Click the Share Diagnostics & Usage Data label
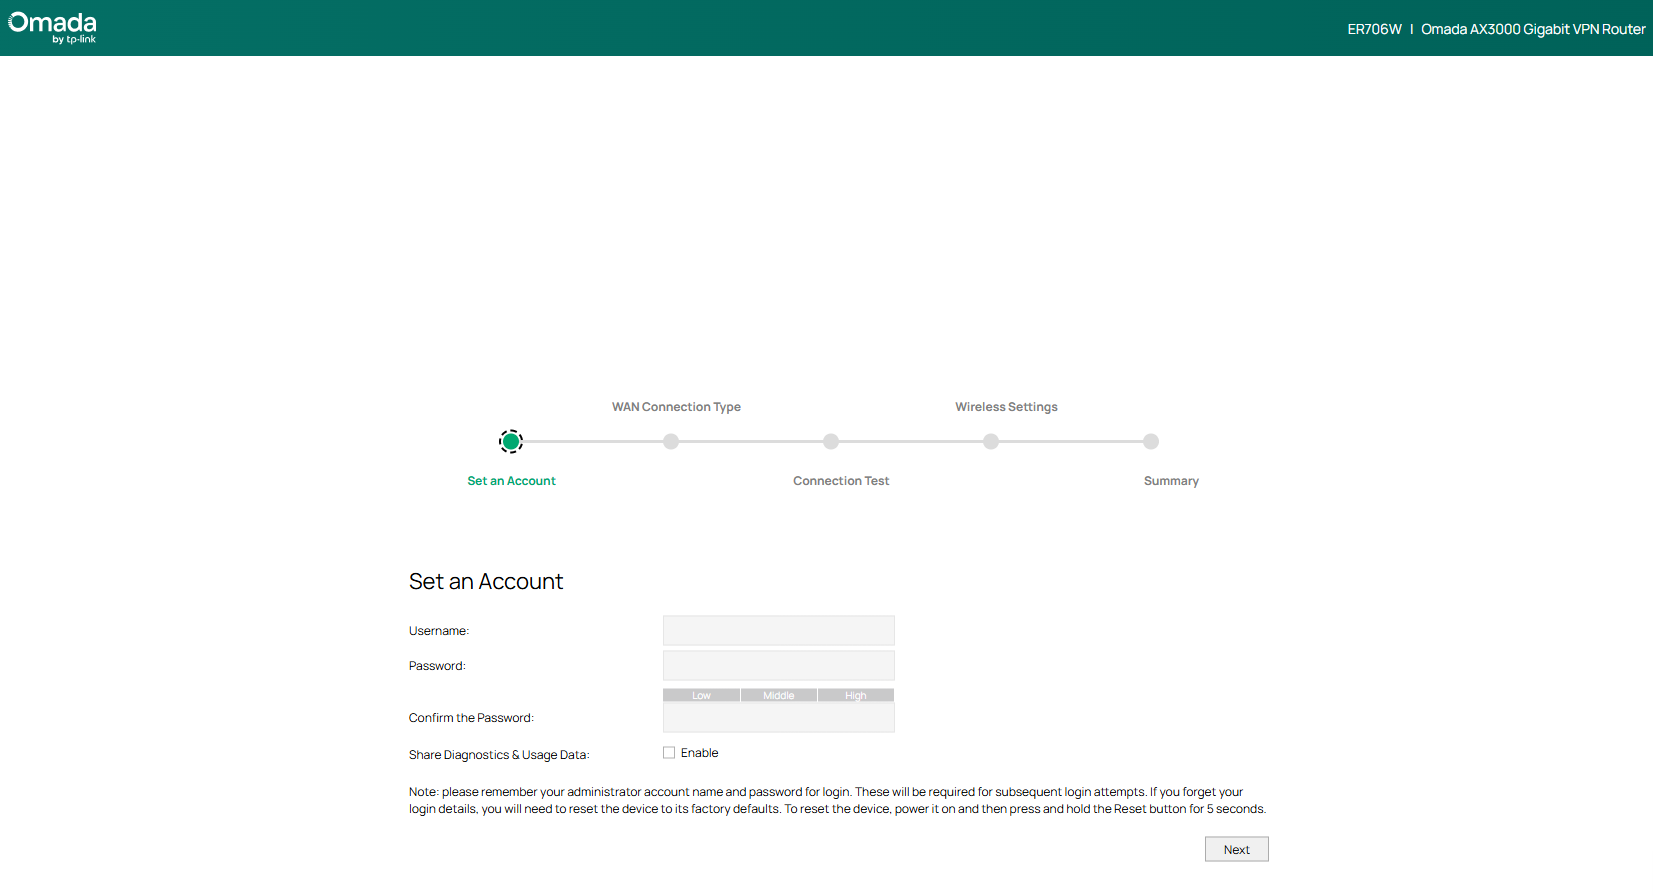The image size is (1653, 896). (x=499, y=755)
